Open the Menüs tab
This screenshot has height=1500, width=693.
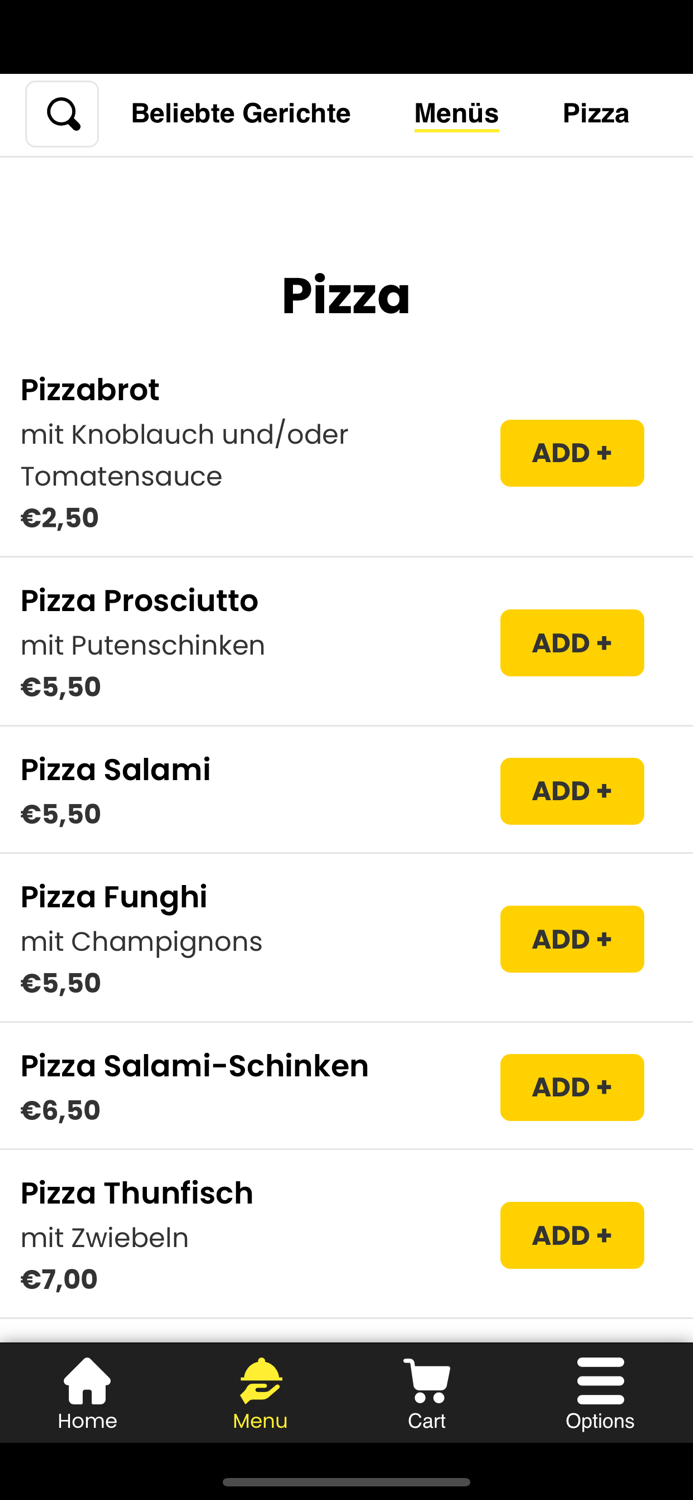coord(456,113)
